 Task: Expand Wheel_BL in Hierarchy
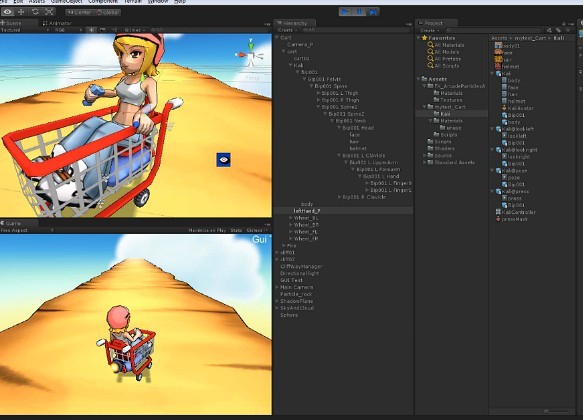pyautogui.click(x=290, y=218)
